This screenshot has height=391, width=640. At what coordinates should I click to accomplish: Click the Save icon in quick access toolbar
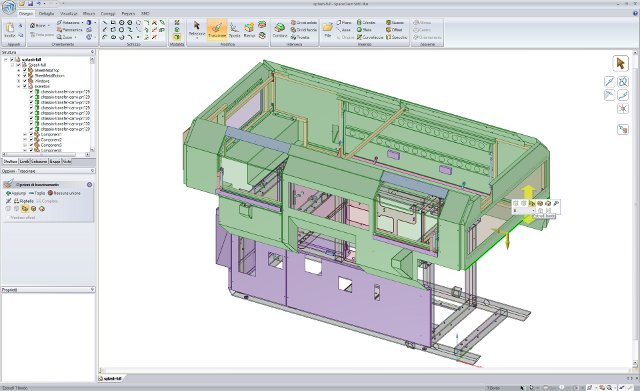click(30, 4)
